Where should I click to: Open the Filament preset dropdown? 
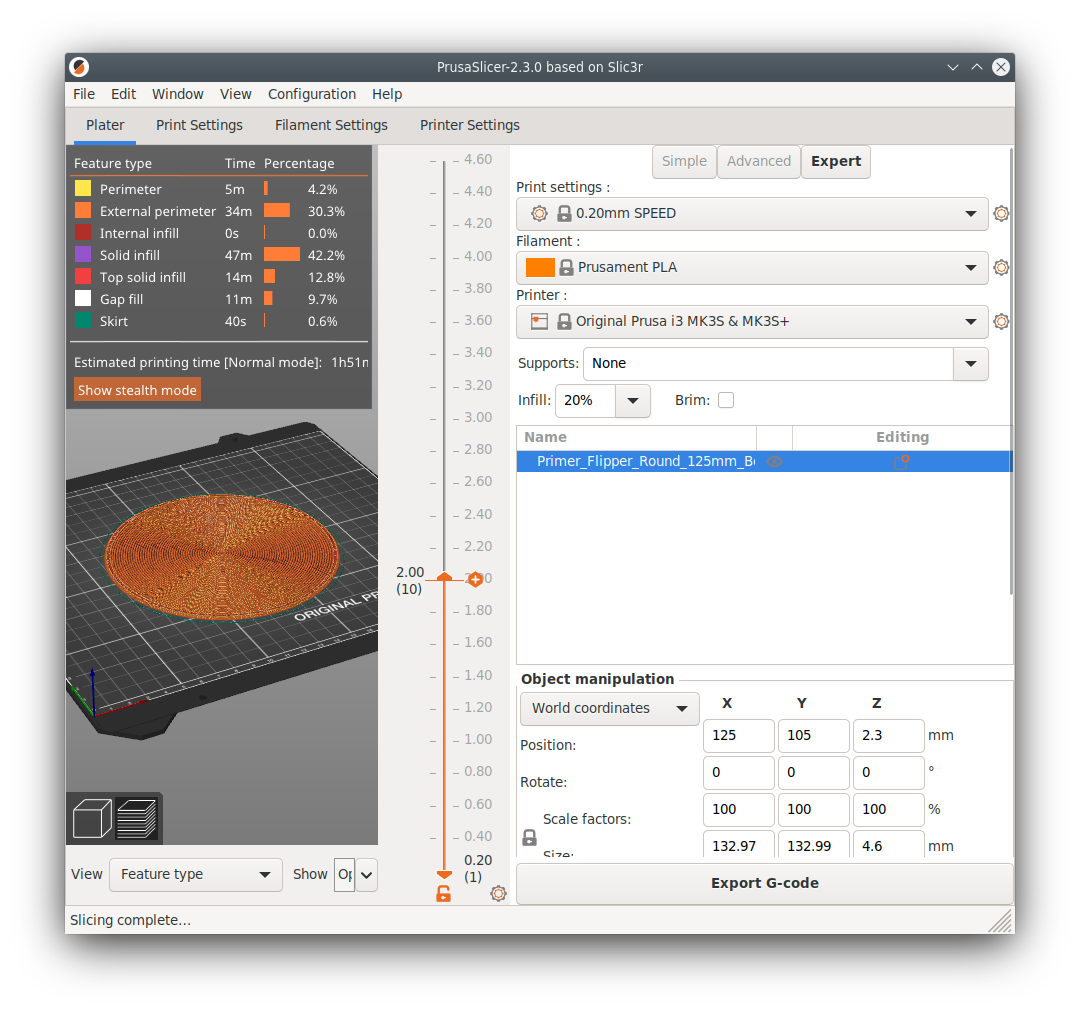click(x=752, y=267)
